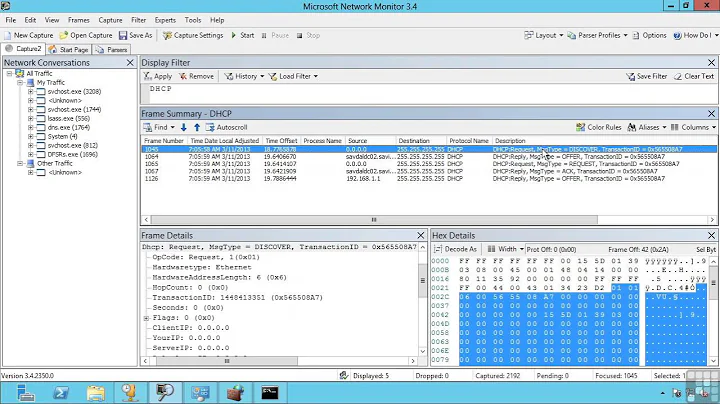Open Options from the toolbar
720x404 pixels.
pyautogui.click(x=649, y=35)
